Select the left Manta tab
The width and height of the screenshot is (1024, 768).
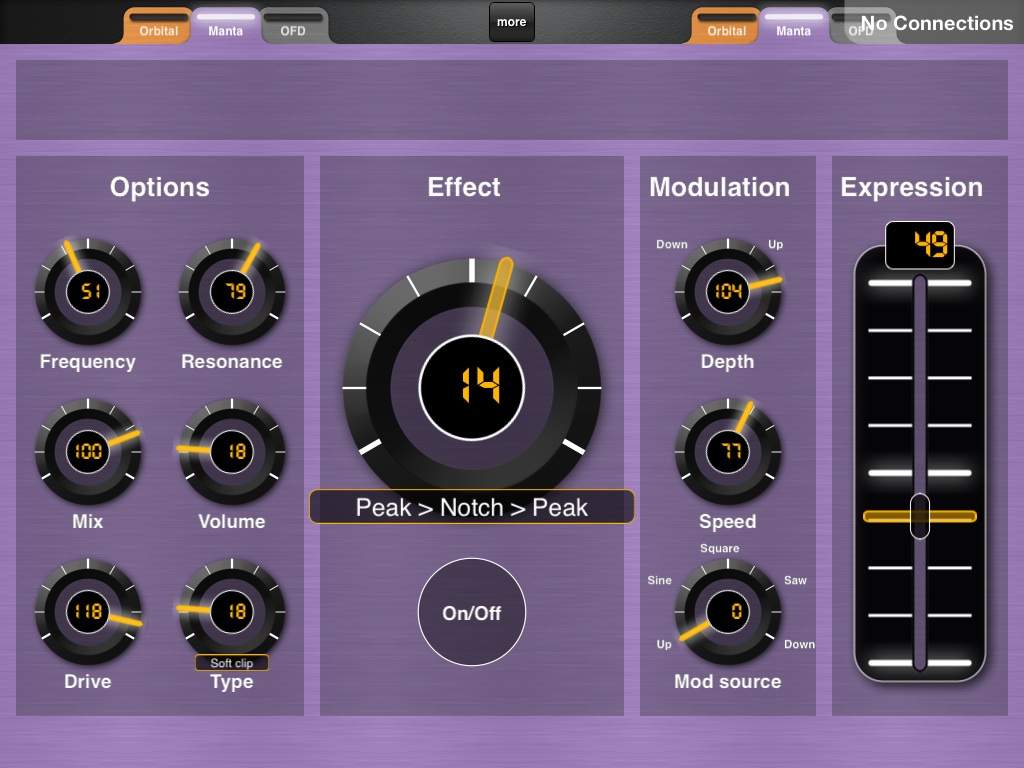tap(225, 26)
